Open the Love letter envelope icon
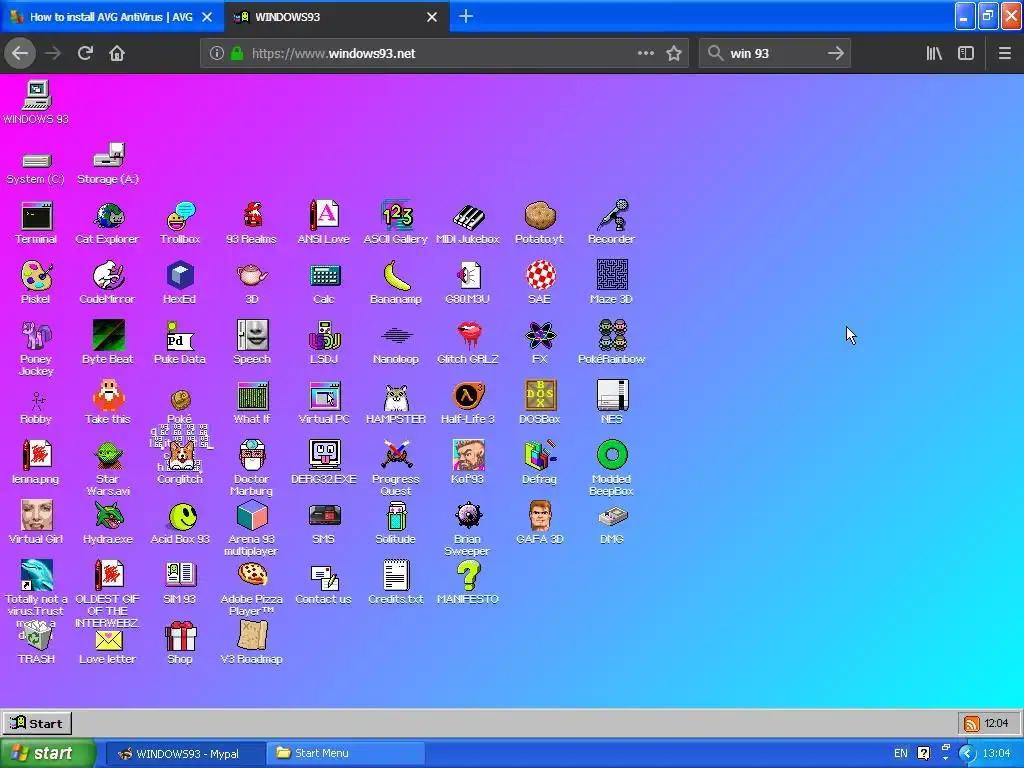This screenshot has height=768, width=1024. point(108,647)
